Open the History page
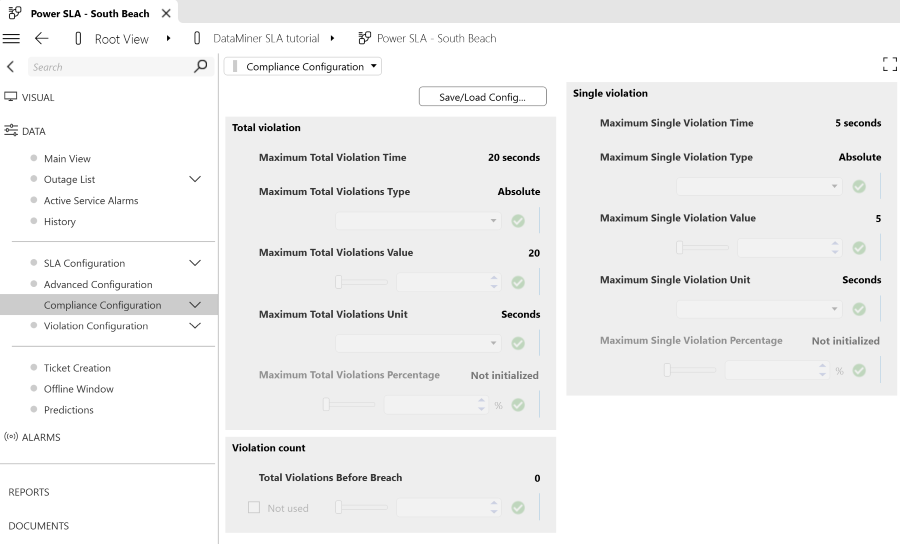Screen dimensions: 900x544 [60, 222]
